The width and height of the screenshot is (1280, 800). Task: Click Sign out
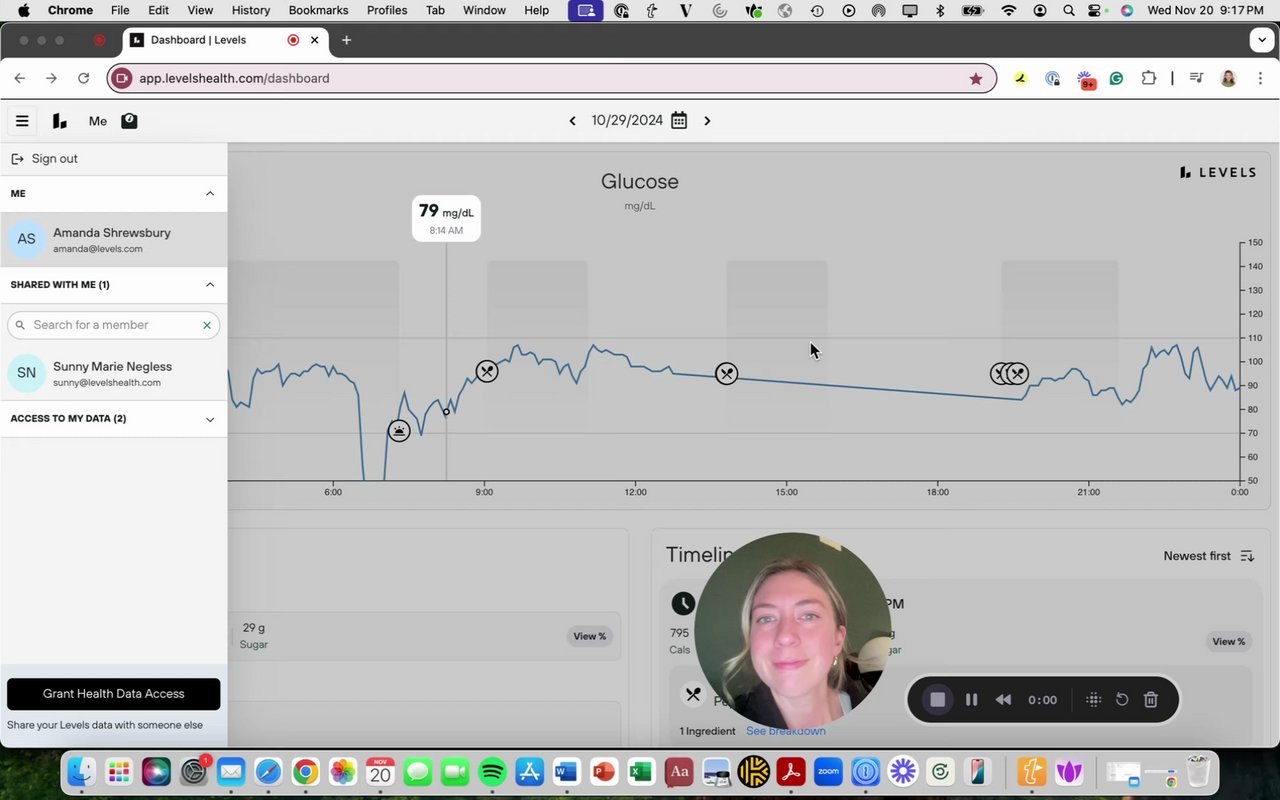coord(54,159)
